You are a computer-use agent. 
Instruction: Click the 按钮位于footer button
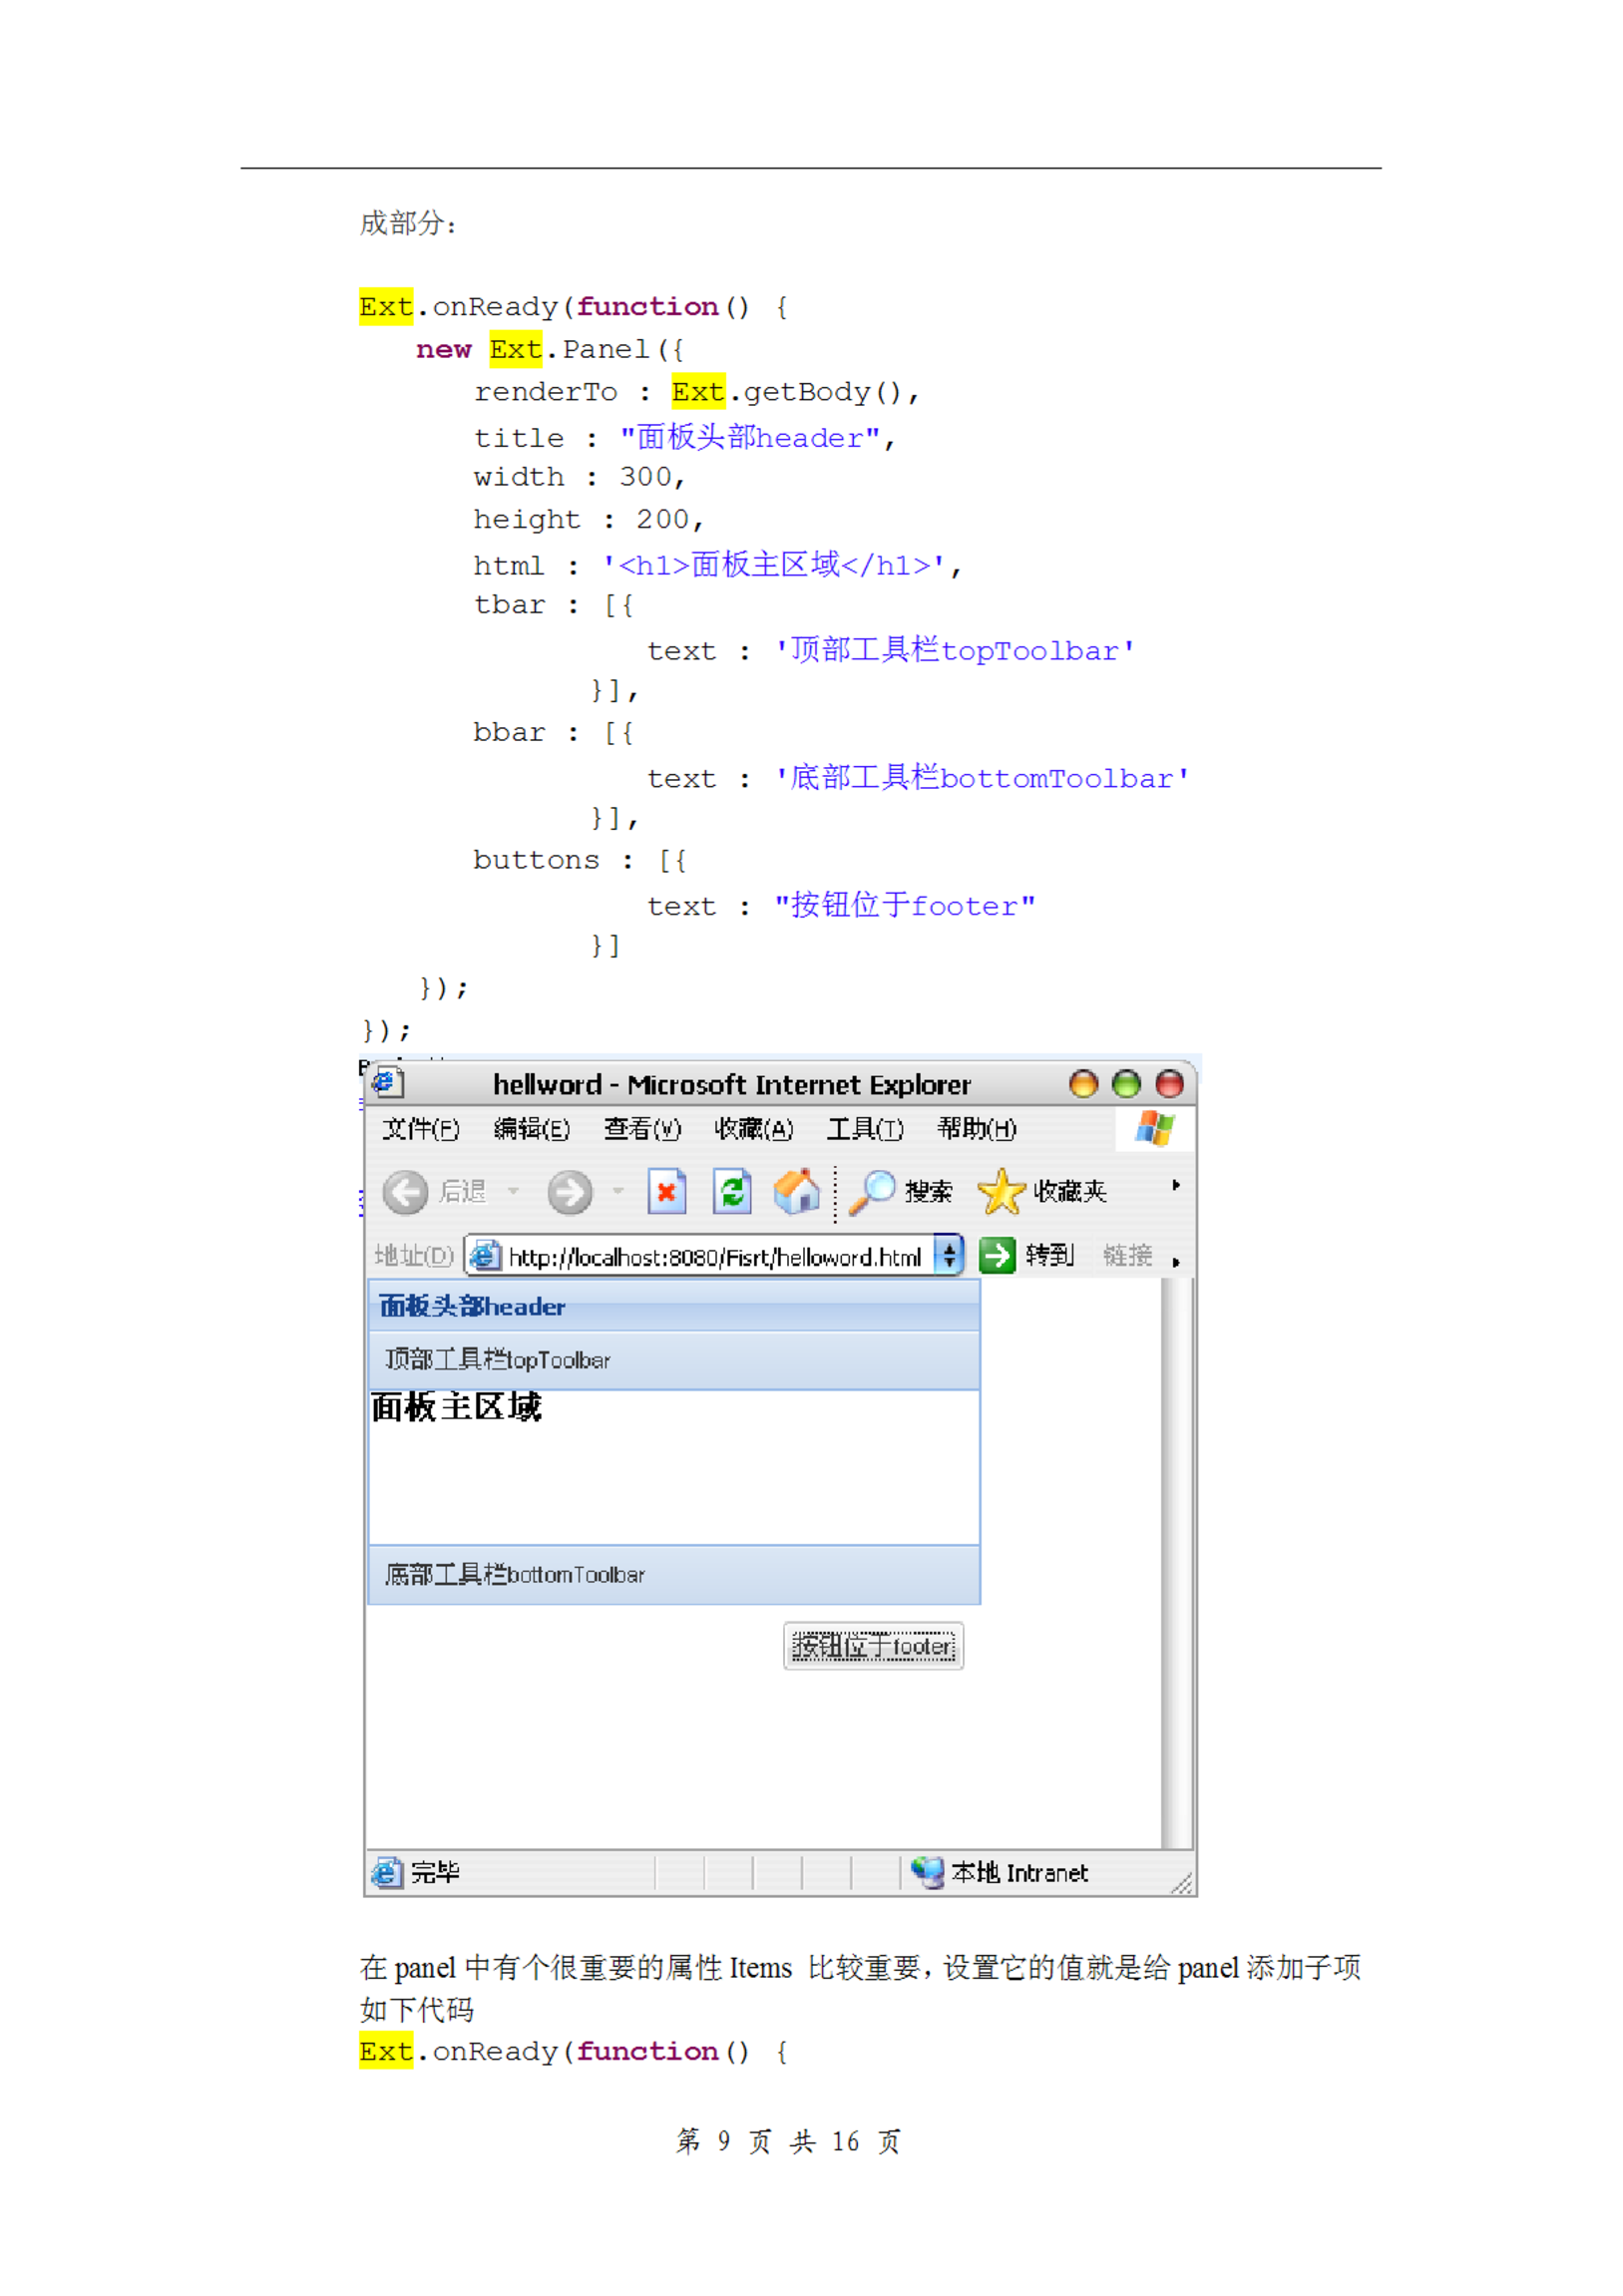point(873,1646)
